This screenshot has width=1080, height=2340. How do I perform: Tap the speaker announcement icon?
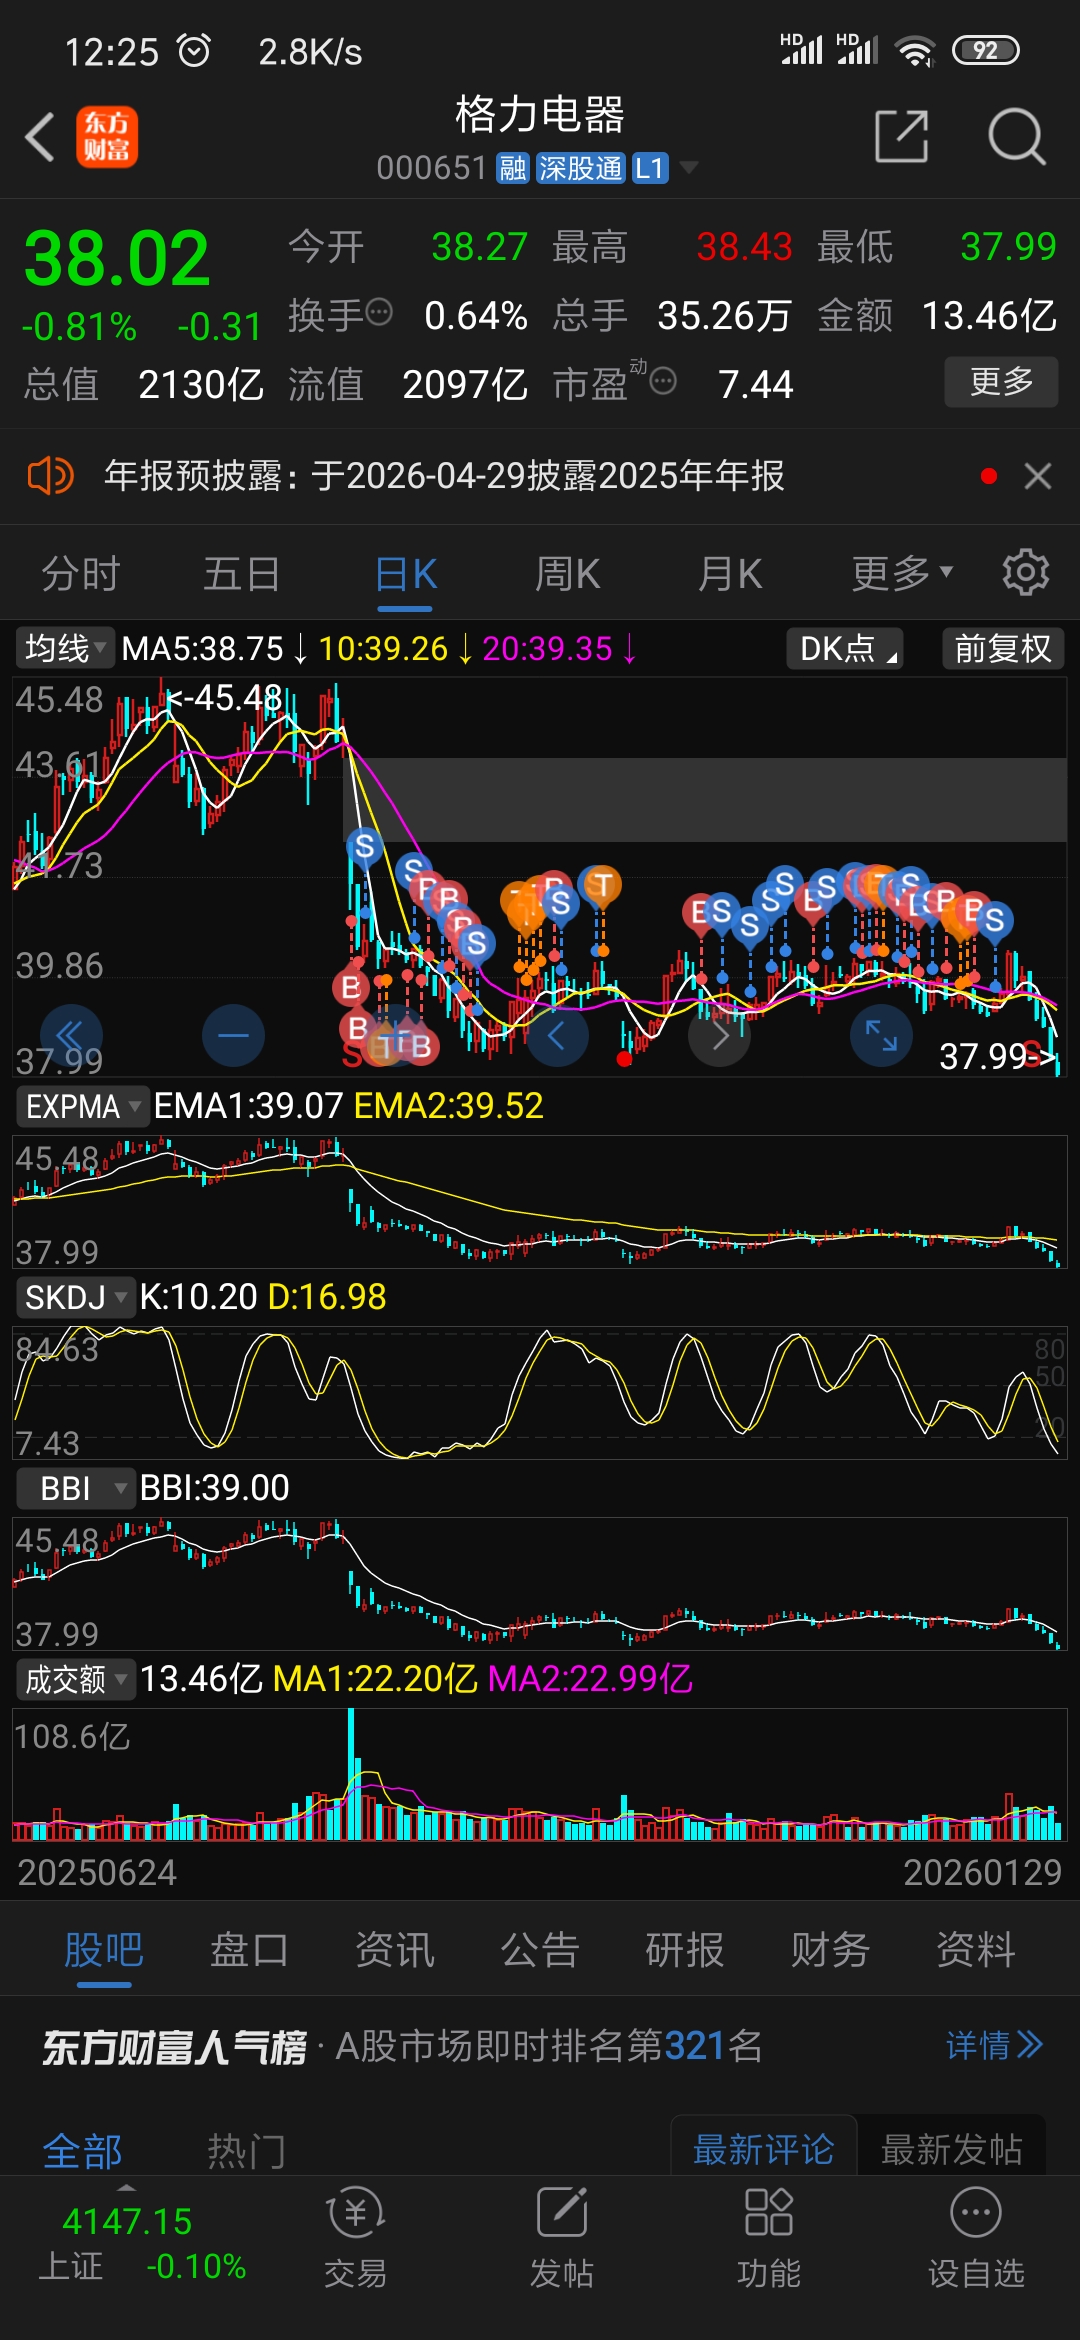point(50,476)
